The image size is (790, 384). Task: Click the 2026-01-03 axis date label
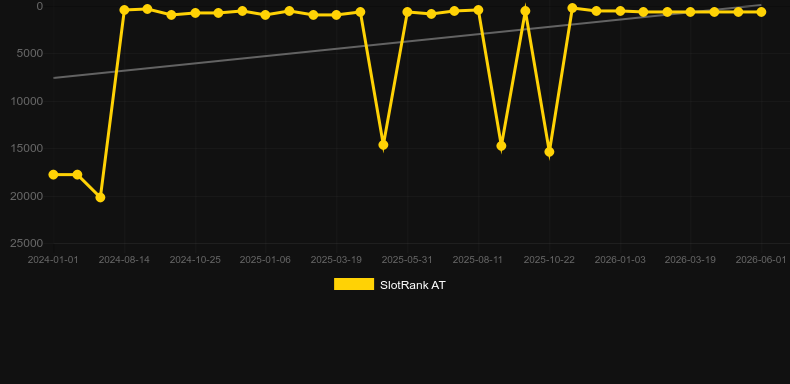point(620,260)
